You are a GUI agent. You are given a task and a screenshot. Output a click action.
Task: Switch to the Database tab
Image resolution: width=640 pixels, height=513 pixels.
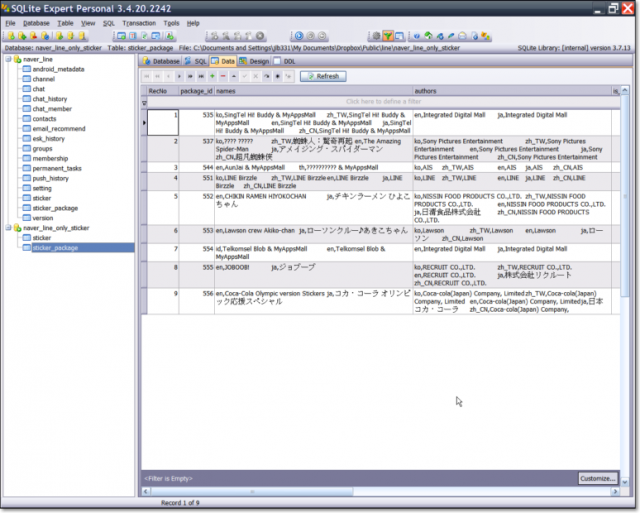click(161, 61)
